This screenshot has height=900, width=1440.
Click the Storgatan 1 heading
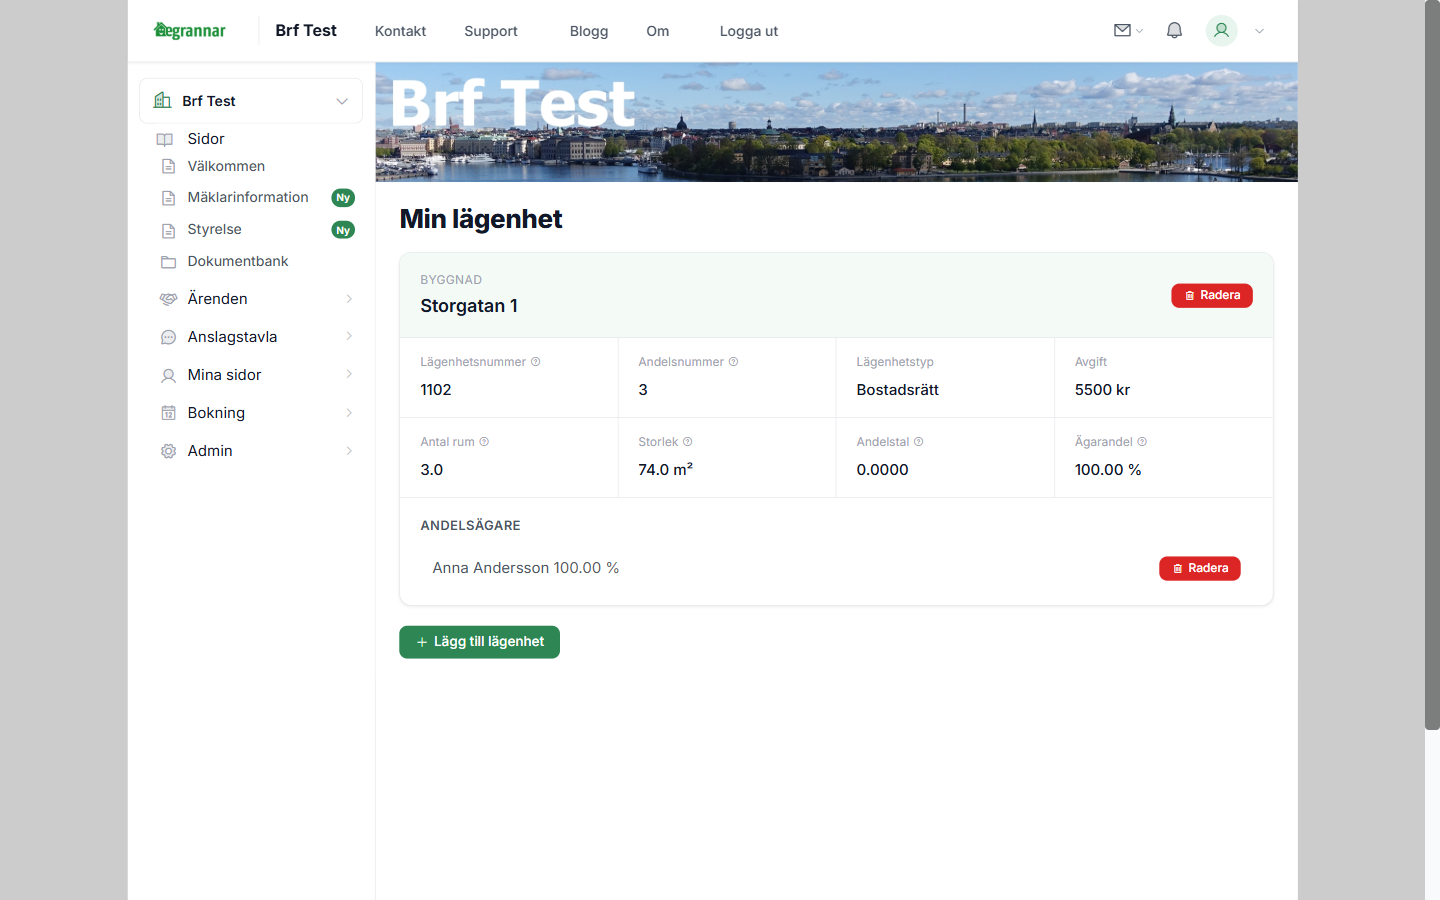469,306
